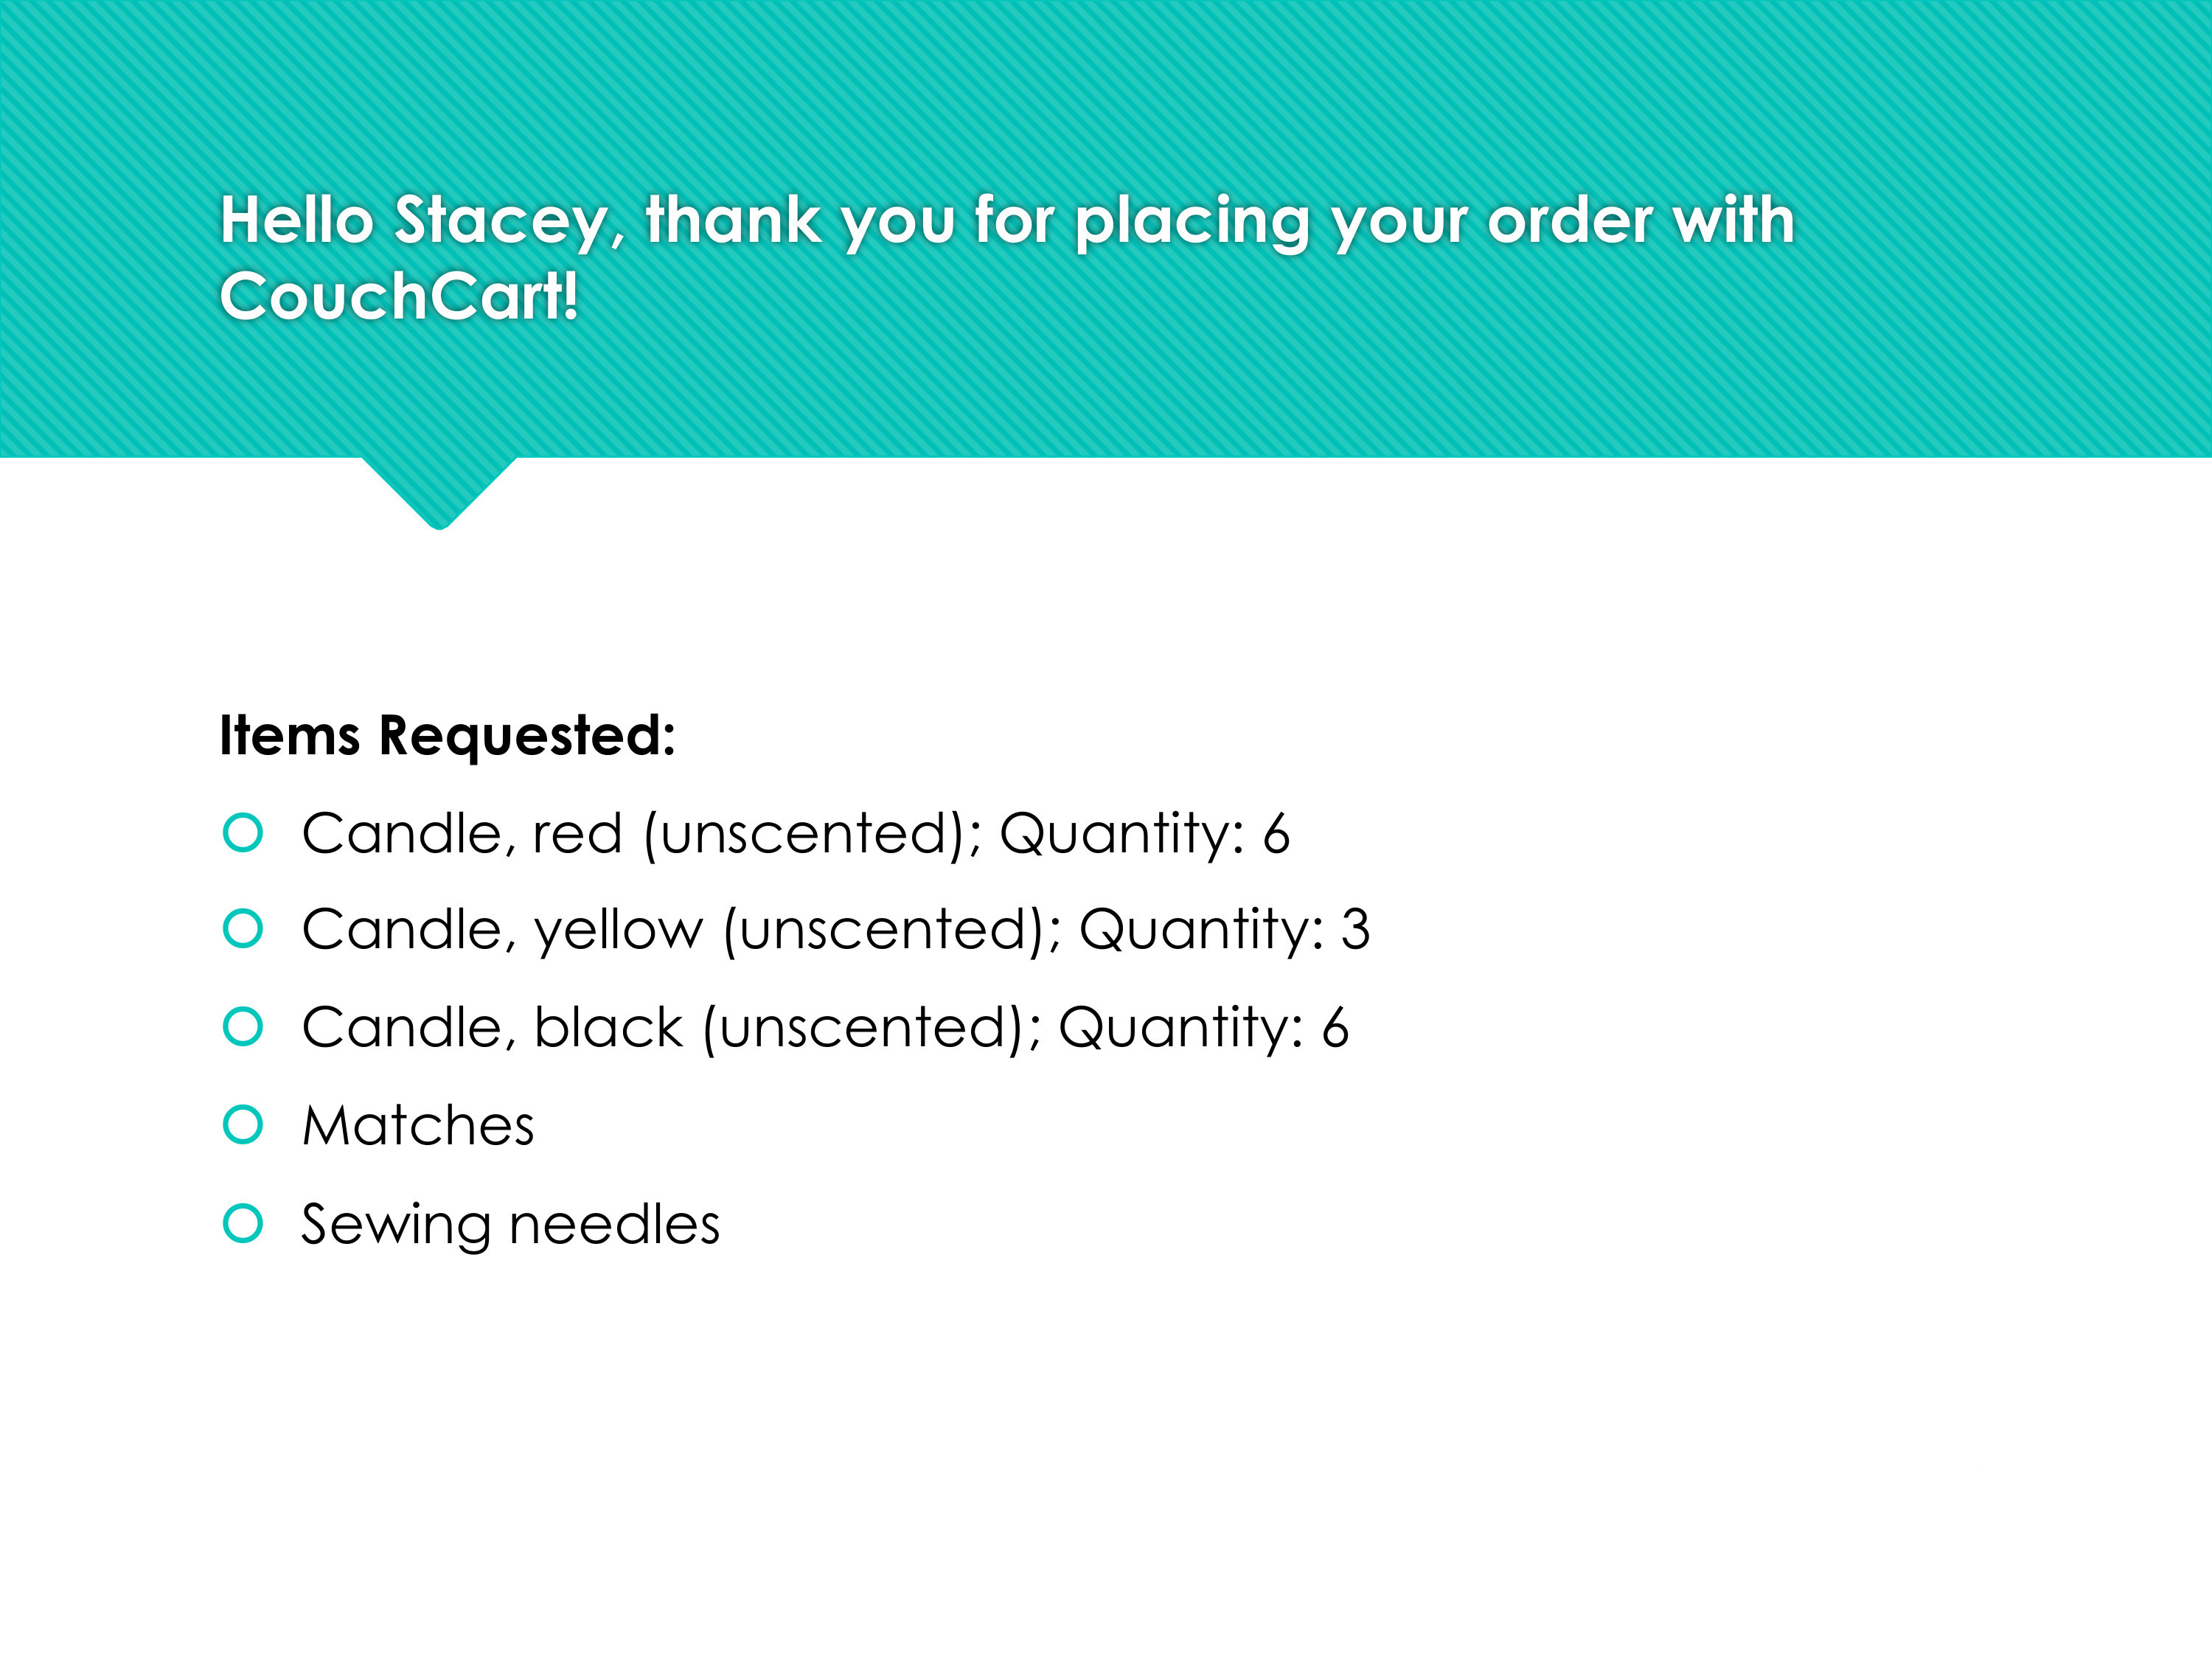Image resolution: width=2212 pixels, height=1659 pixels.
Task: Click "Quantity: 6" on the black candle line
Action: [x=1203, y=1028]
